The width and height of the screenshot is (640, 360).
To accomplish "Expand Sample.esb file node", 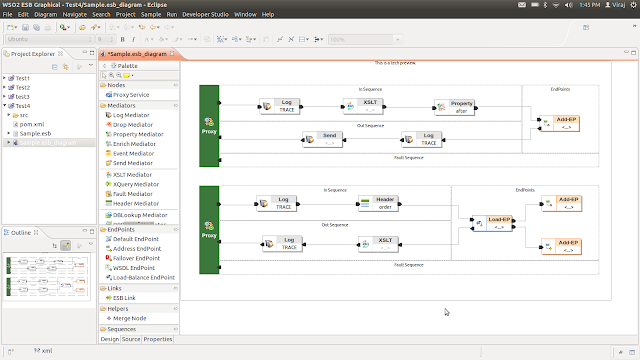I will pos(9,133).
